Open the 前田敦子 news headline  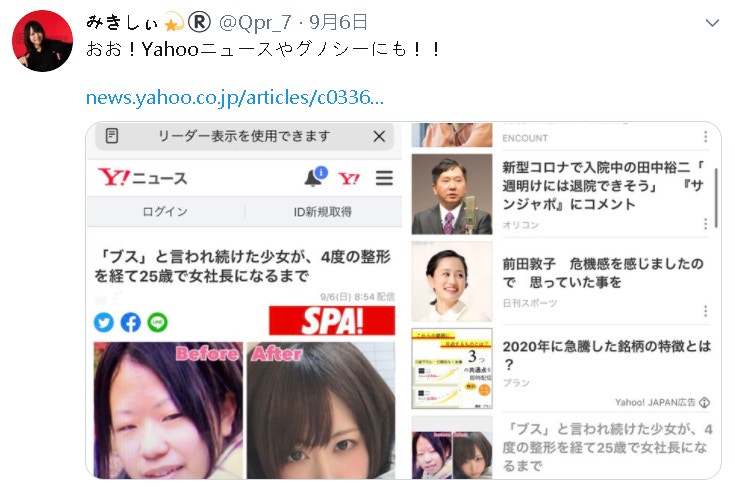603,273
